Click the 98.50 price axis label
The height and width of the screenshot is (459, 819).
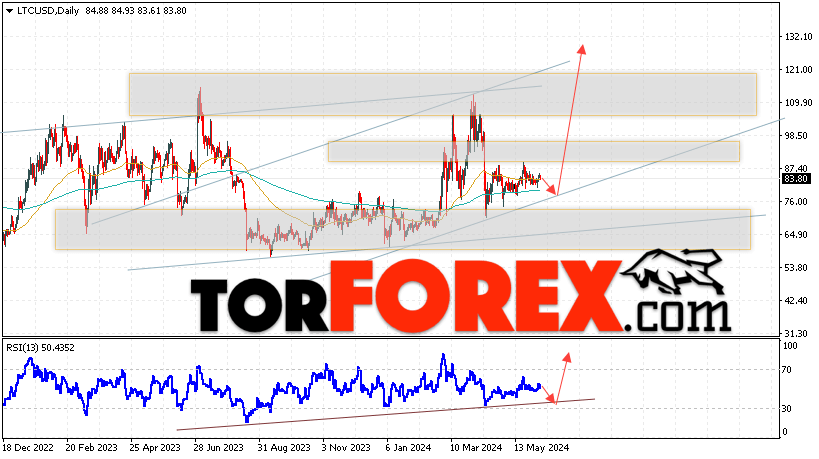796,135
